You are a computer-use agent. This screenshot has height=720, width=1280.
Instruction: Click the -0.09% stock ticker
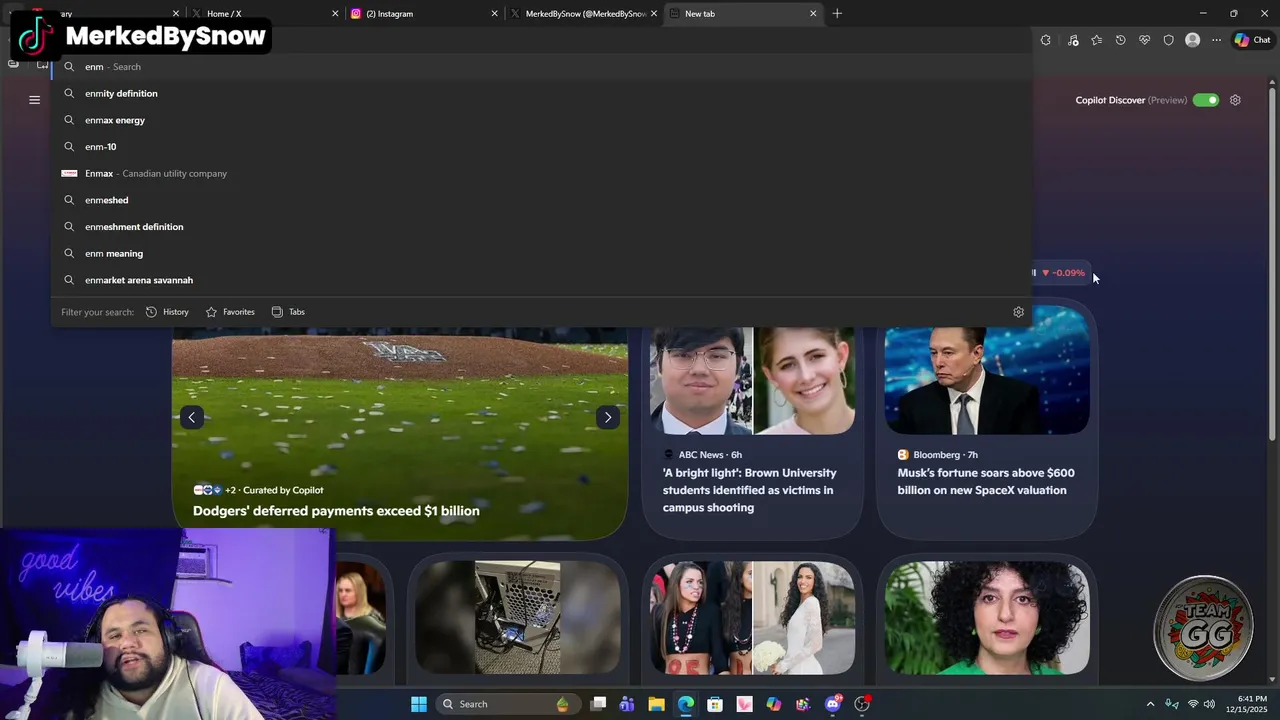(x=1063, y=273)
